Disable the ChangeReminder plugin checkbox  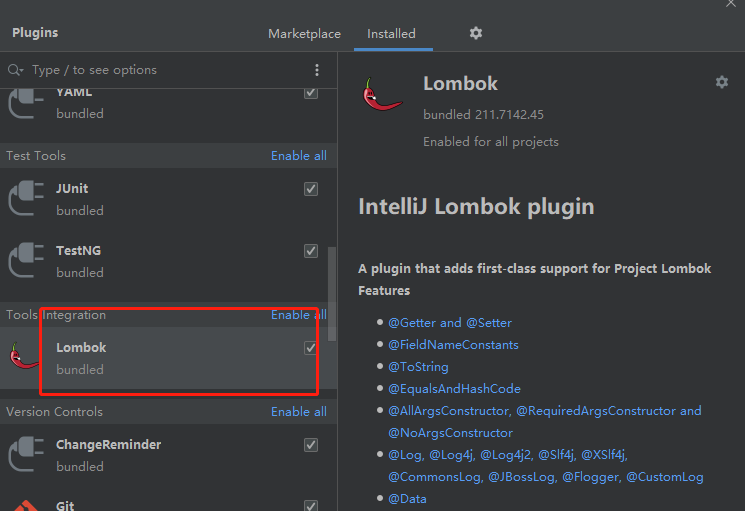pos(311,445)
